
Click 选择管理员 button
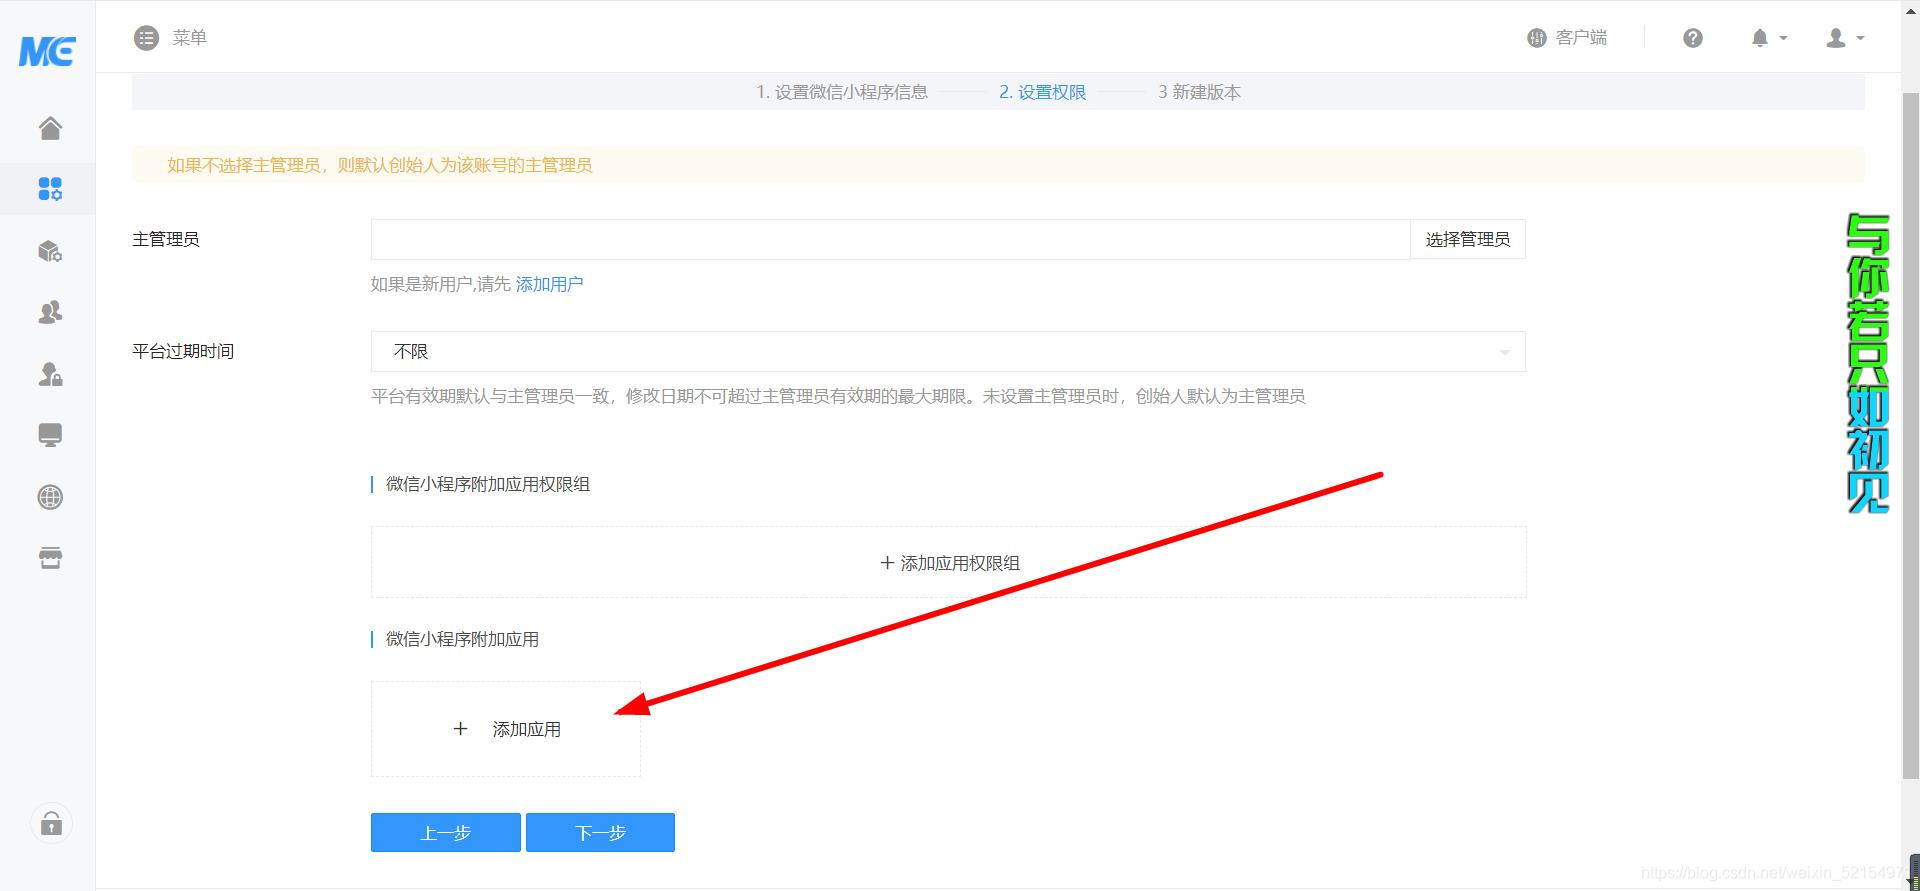coord(1467,239)
